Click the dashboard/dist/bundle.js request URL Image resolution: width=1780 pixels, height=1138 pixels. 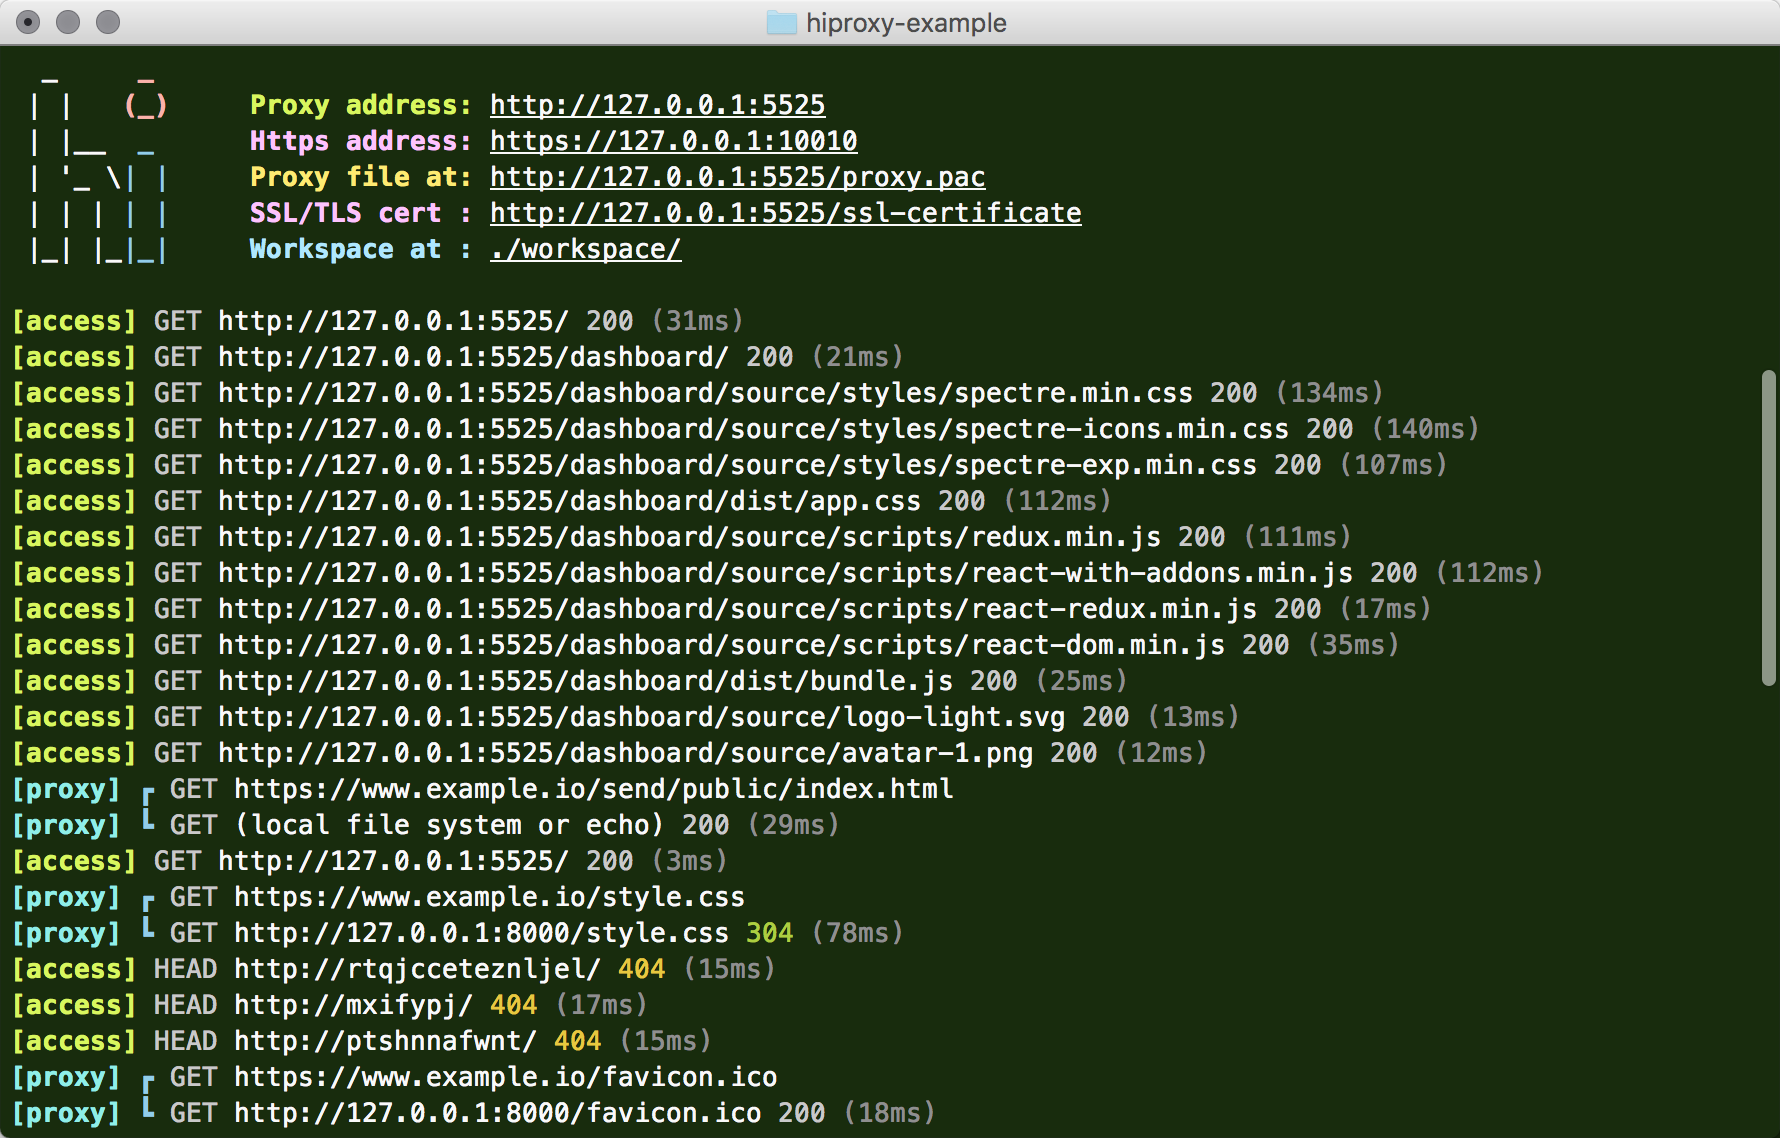[x=586, y=681]
